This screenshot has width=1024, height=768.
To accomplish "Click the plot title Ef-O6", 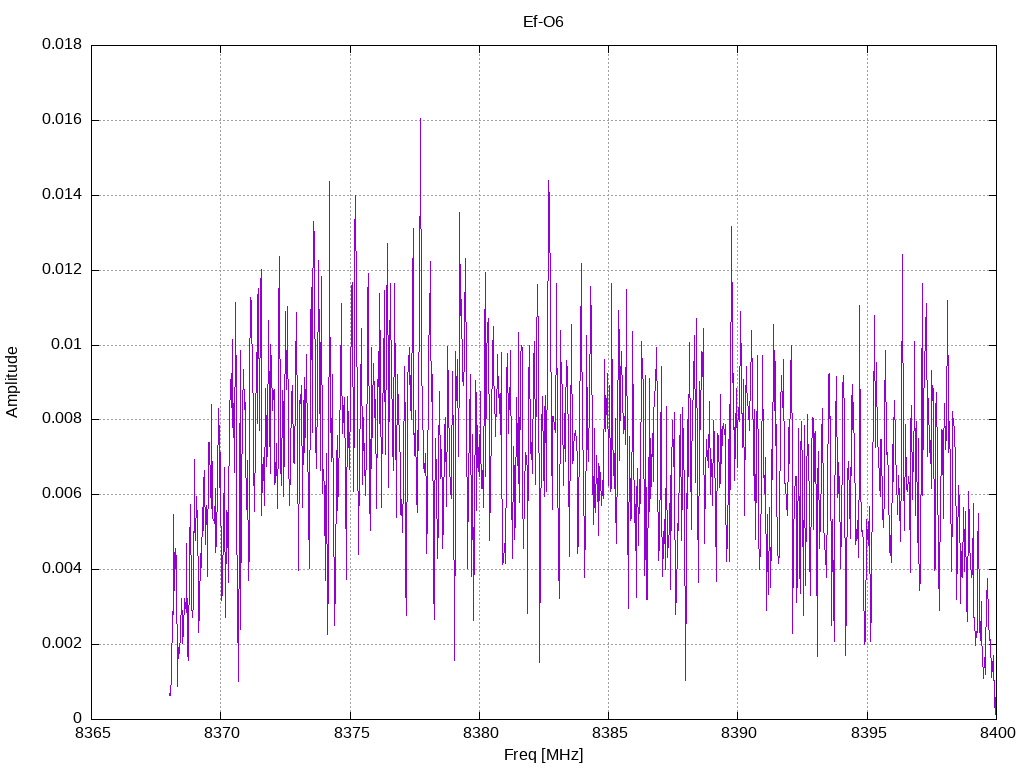I will (543, 22).
